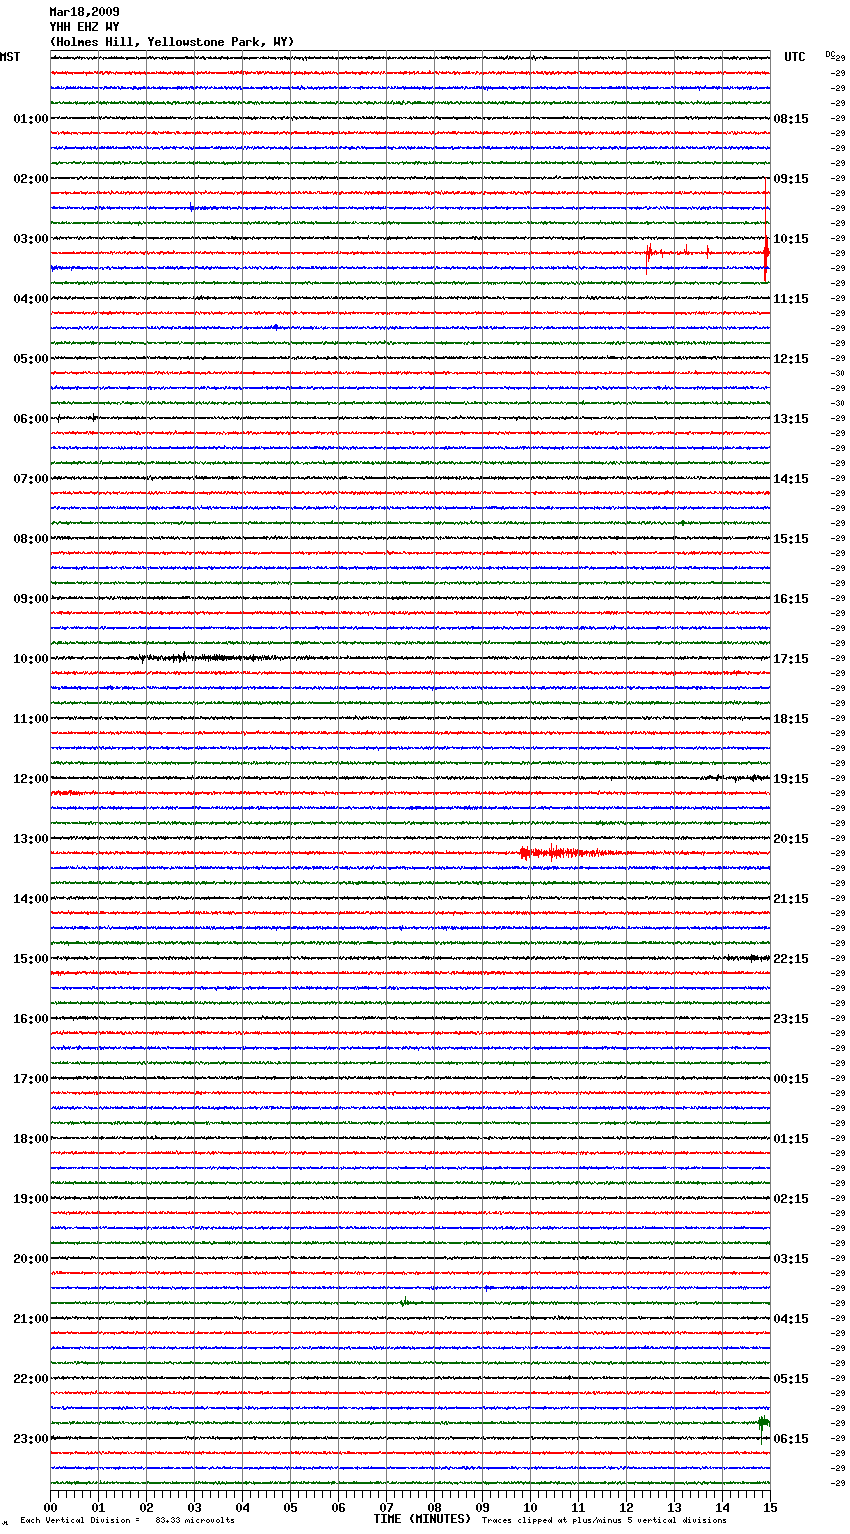The image size is (850, 1534).
Task: Select the 08:00 MST time label
Action: point(31,539)
